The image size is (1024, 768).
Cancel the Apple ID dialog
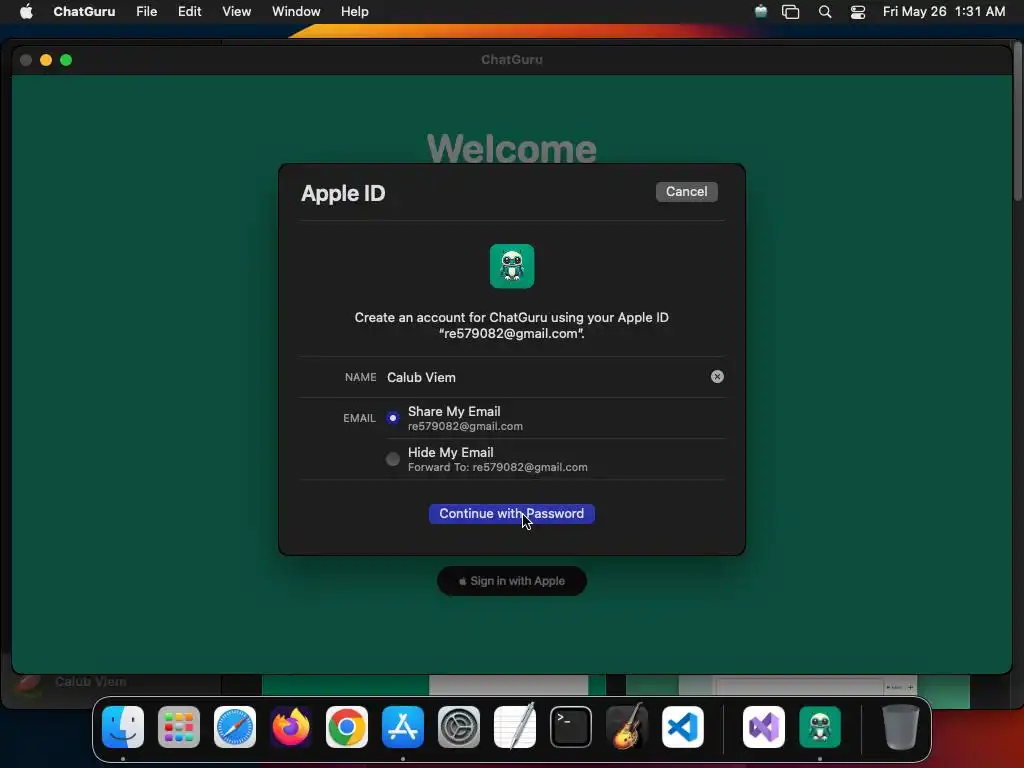click(x=686, y=191)
